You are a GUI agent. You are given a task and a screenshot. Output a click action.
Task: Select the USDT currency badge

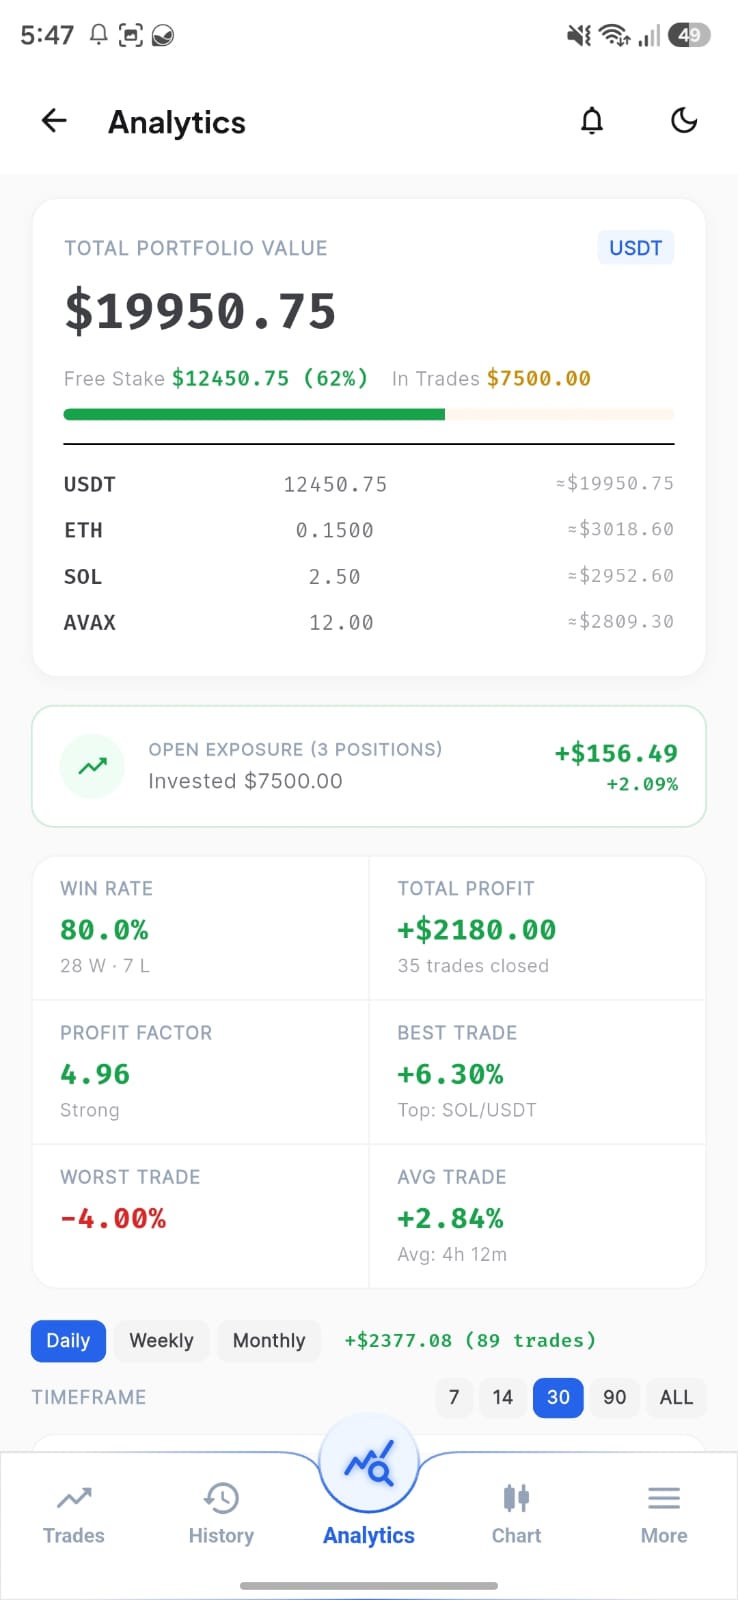[x=636, y=248]
